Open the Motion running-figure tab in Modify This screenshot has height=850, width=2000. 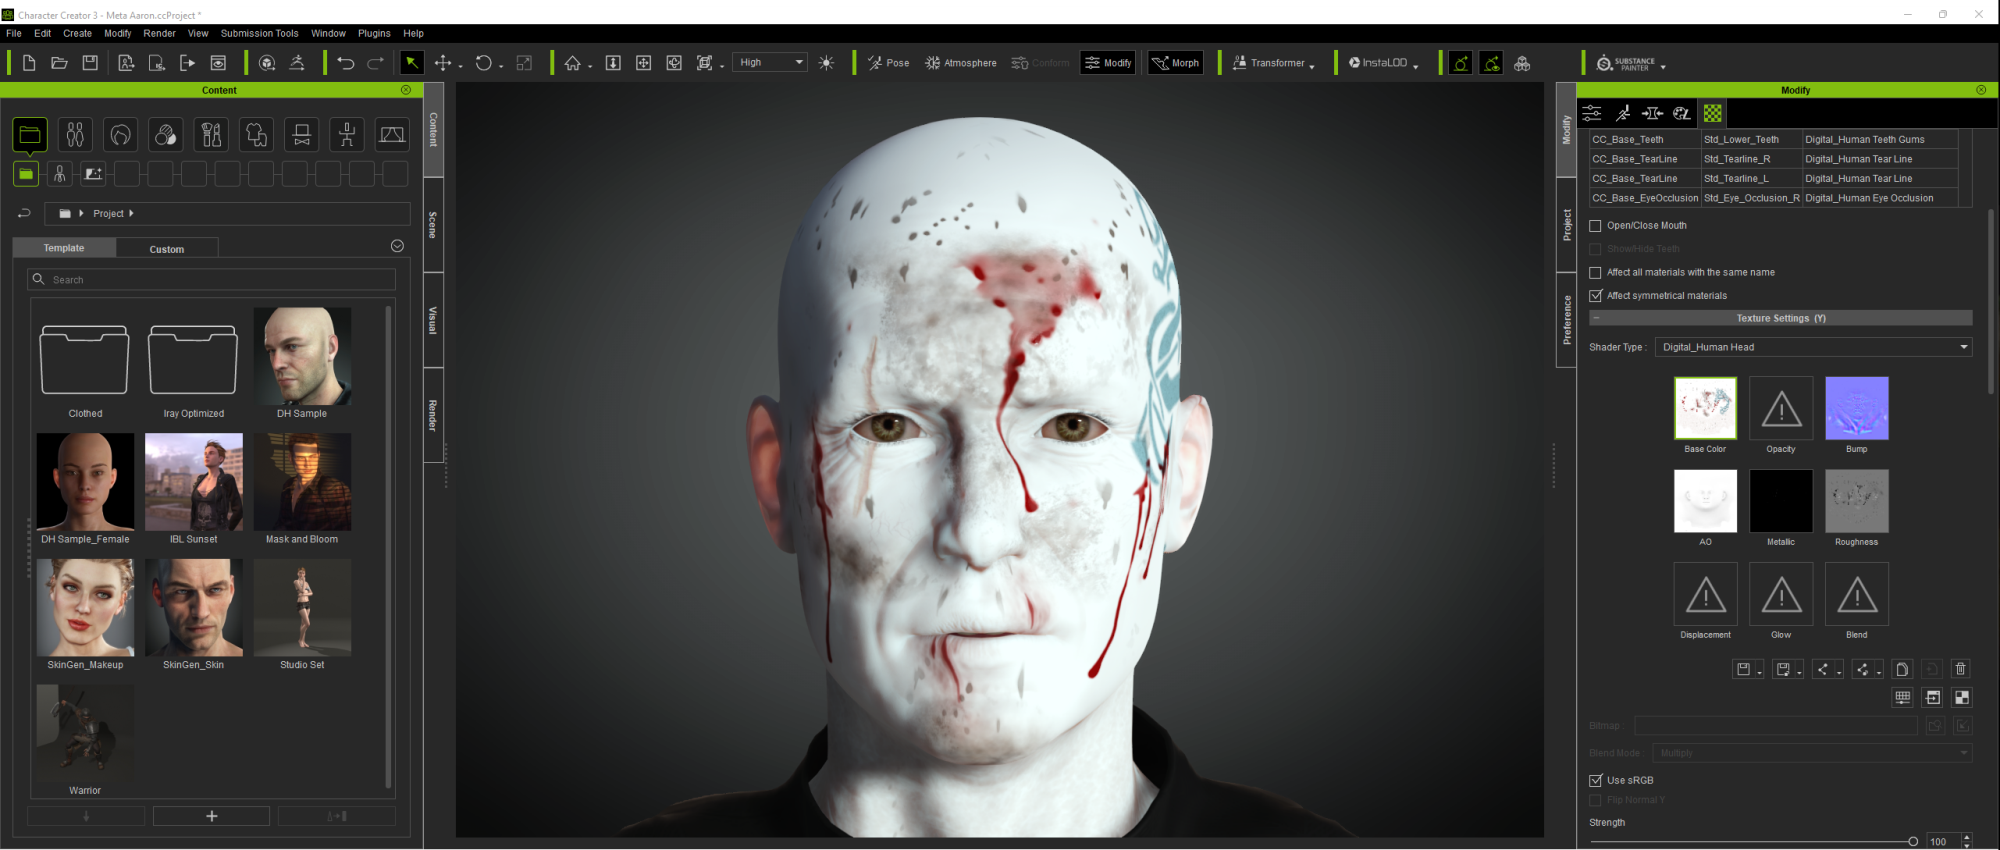[x=1623, y=113]
